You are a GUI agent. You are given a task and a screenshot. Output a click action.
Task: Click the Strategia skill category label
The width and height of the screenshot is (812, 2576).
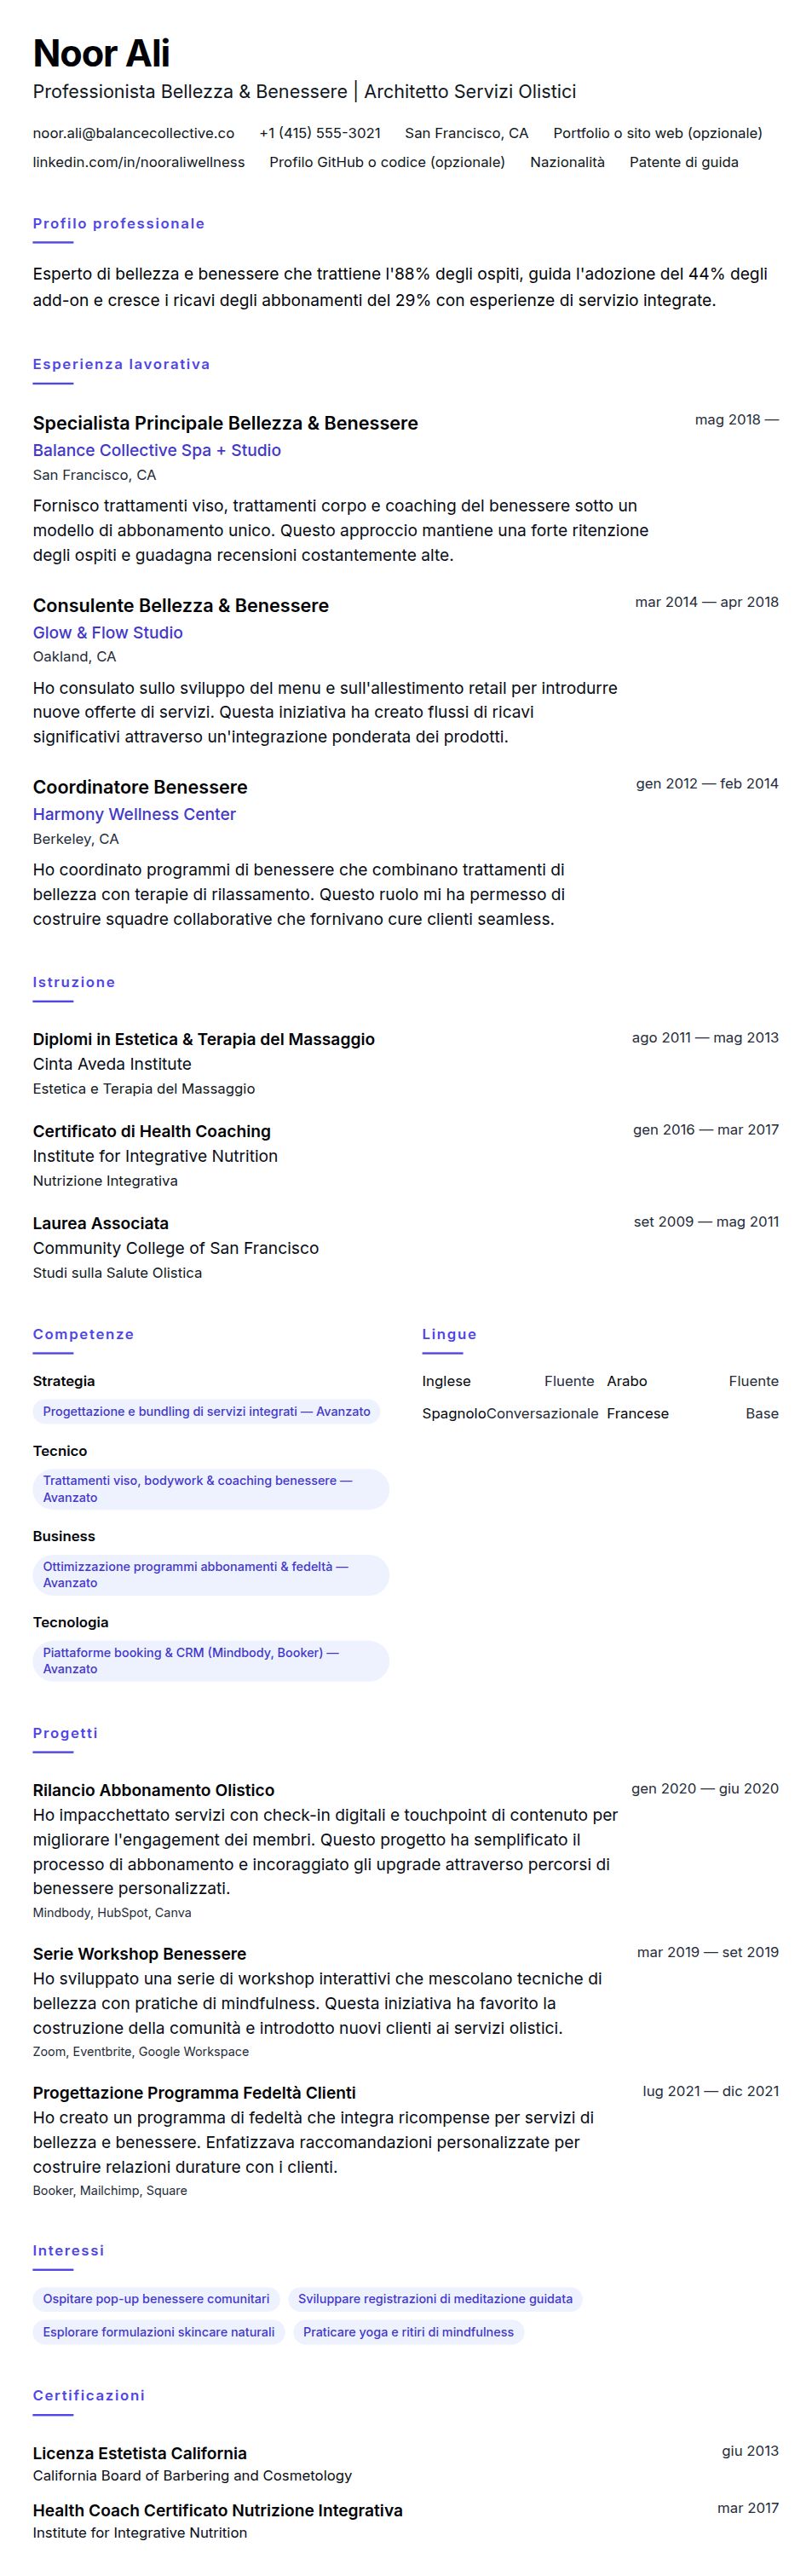coord(64,1381)
